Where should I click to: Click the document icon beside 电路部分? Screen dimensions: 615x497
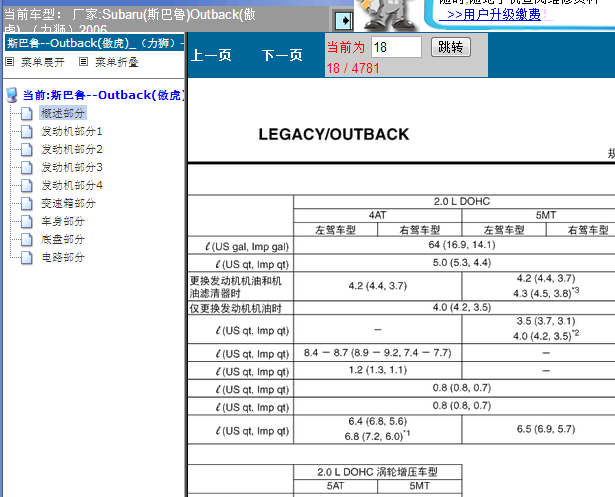[x=27, y=258]
